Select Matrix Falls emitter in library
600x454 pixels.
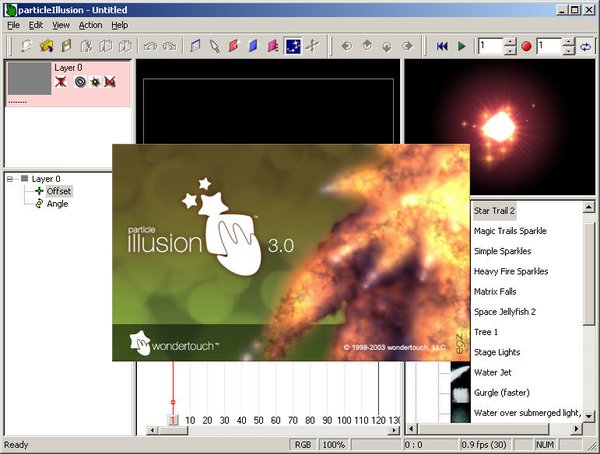(x=496, y=291)
